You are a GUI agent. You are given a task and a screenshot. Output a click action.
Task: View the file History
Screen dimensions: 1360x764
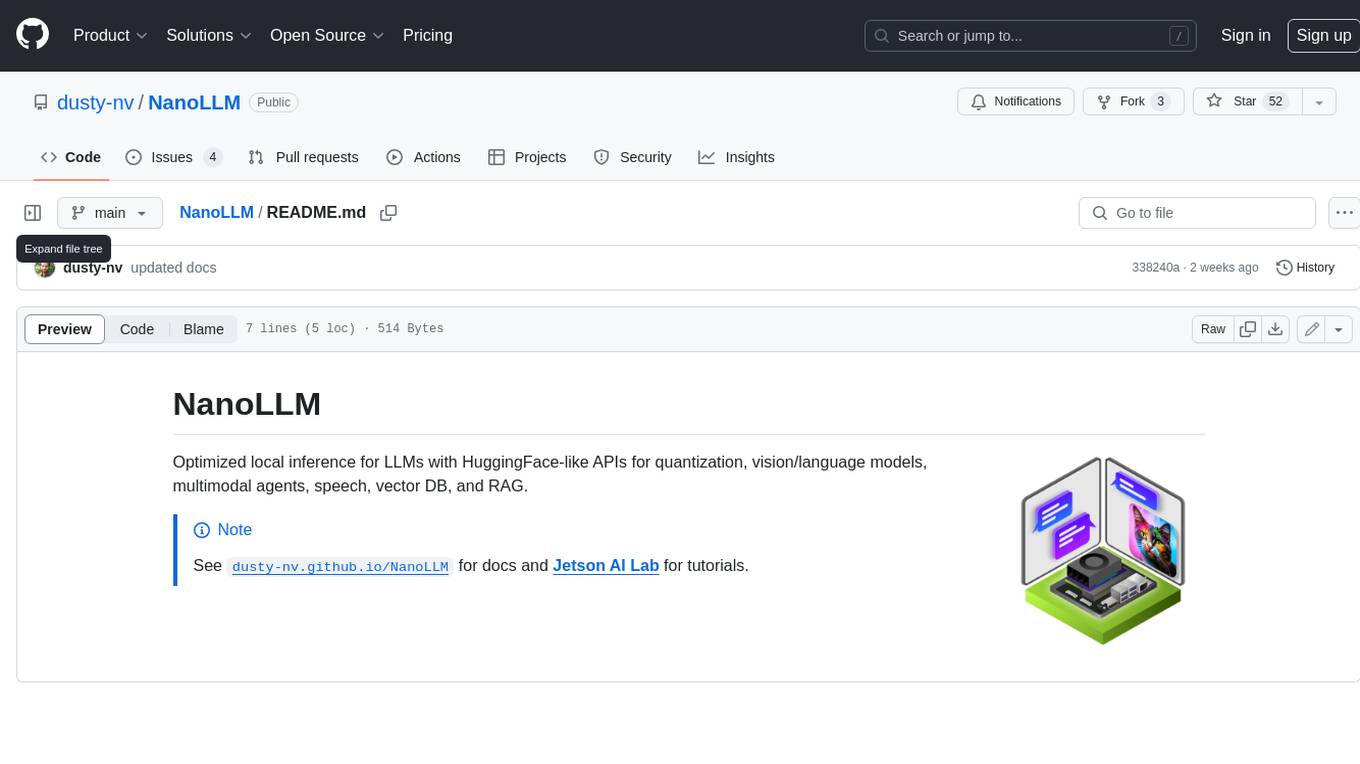click(x=1306, y=268)
